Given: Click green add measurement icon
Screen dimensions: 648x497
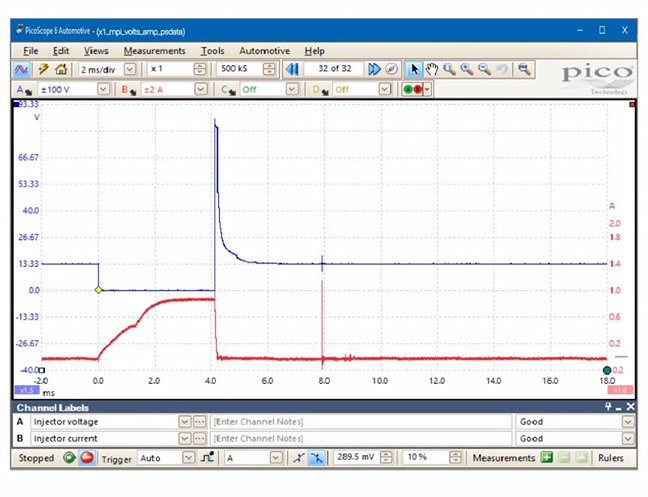Looking at the screenshot, I should [547, 458].
